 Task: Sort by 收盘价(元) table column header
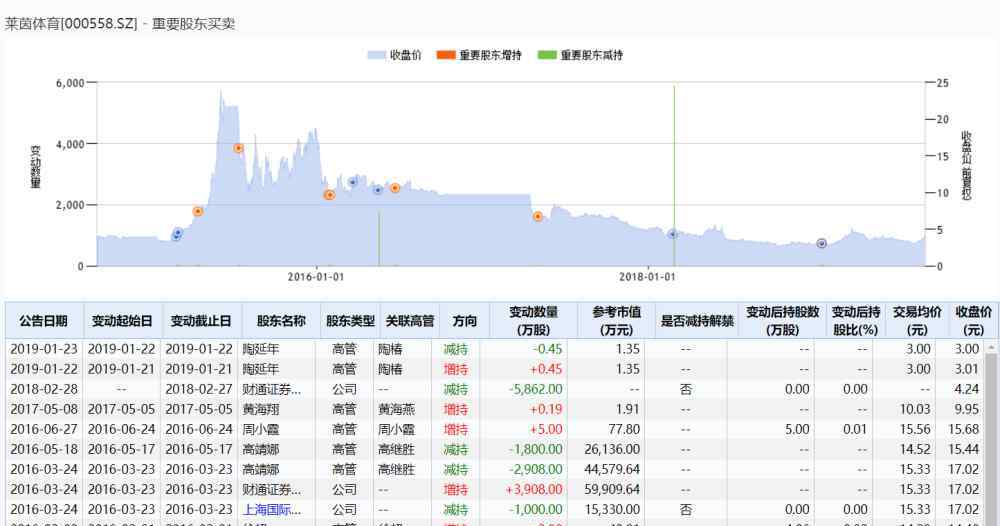point(973,321)
